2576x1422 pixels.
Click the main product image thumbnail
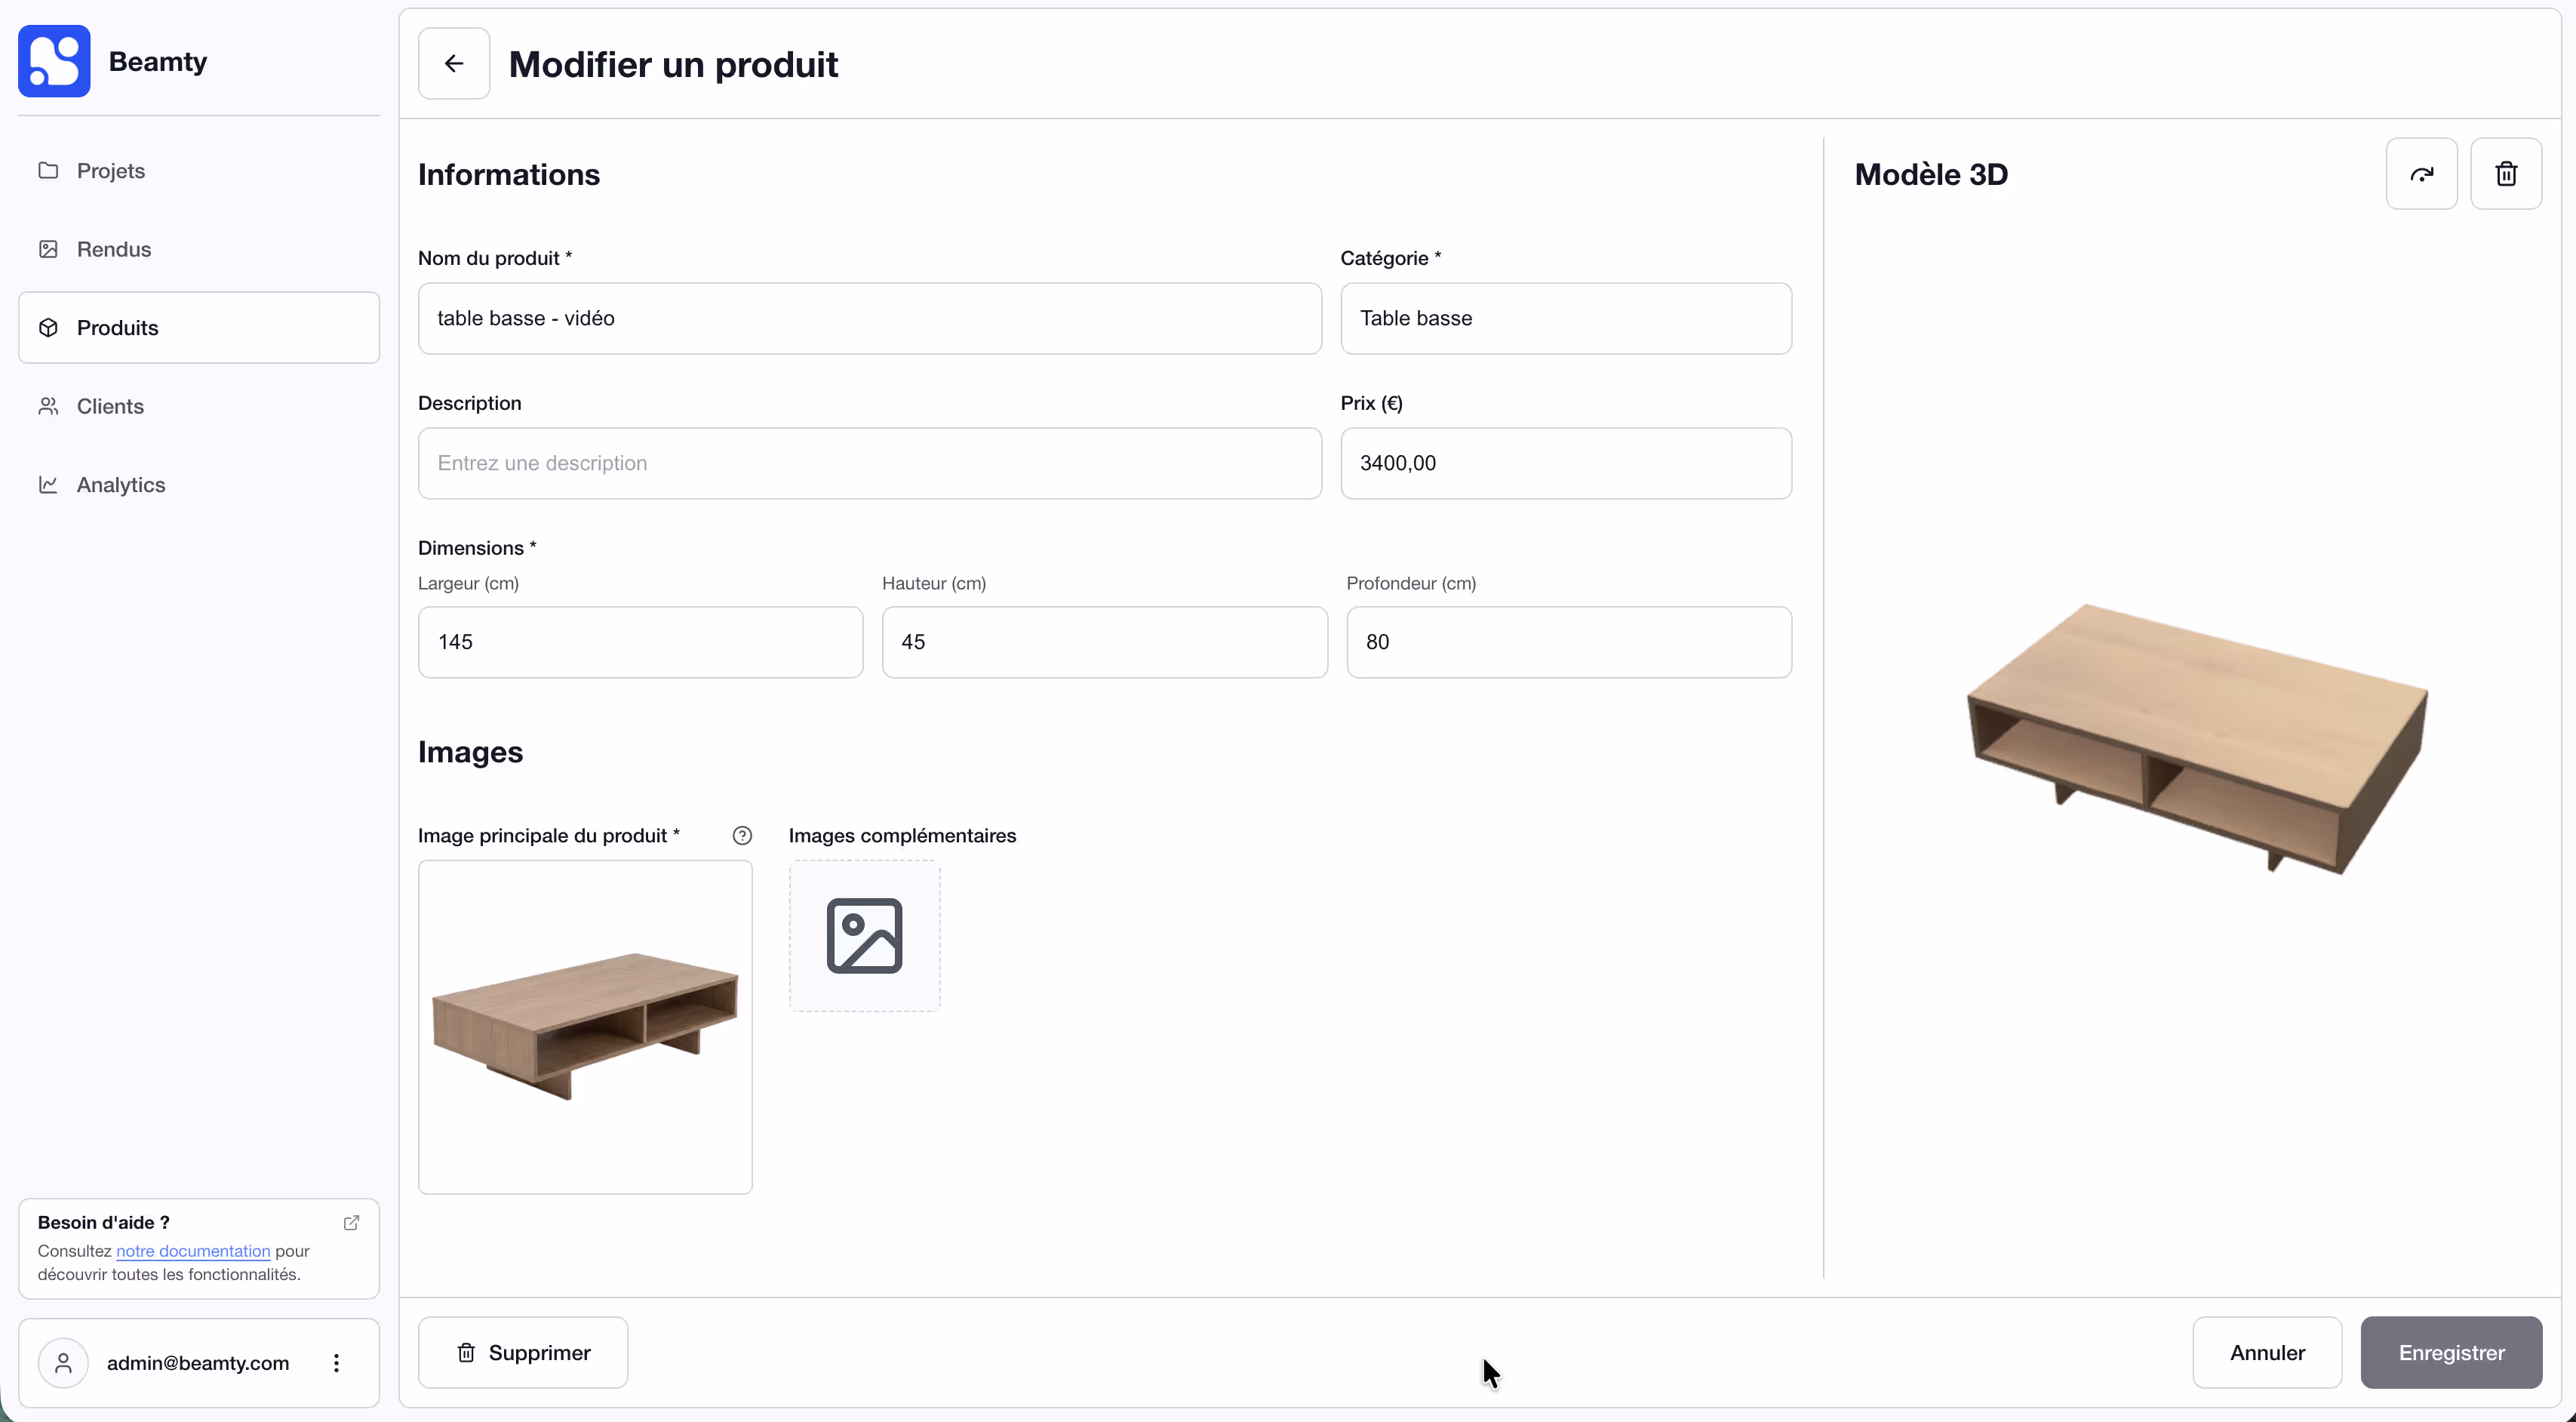click(585, 1027)
